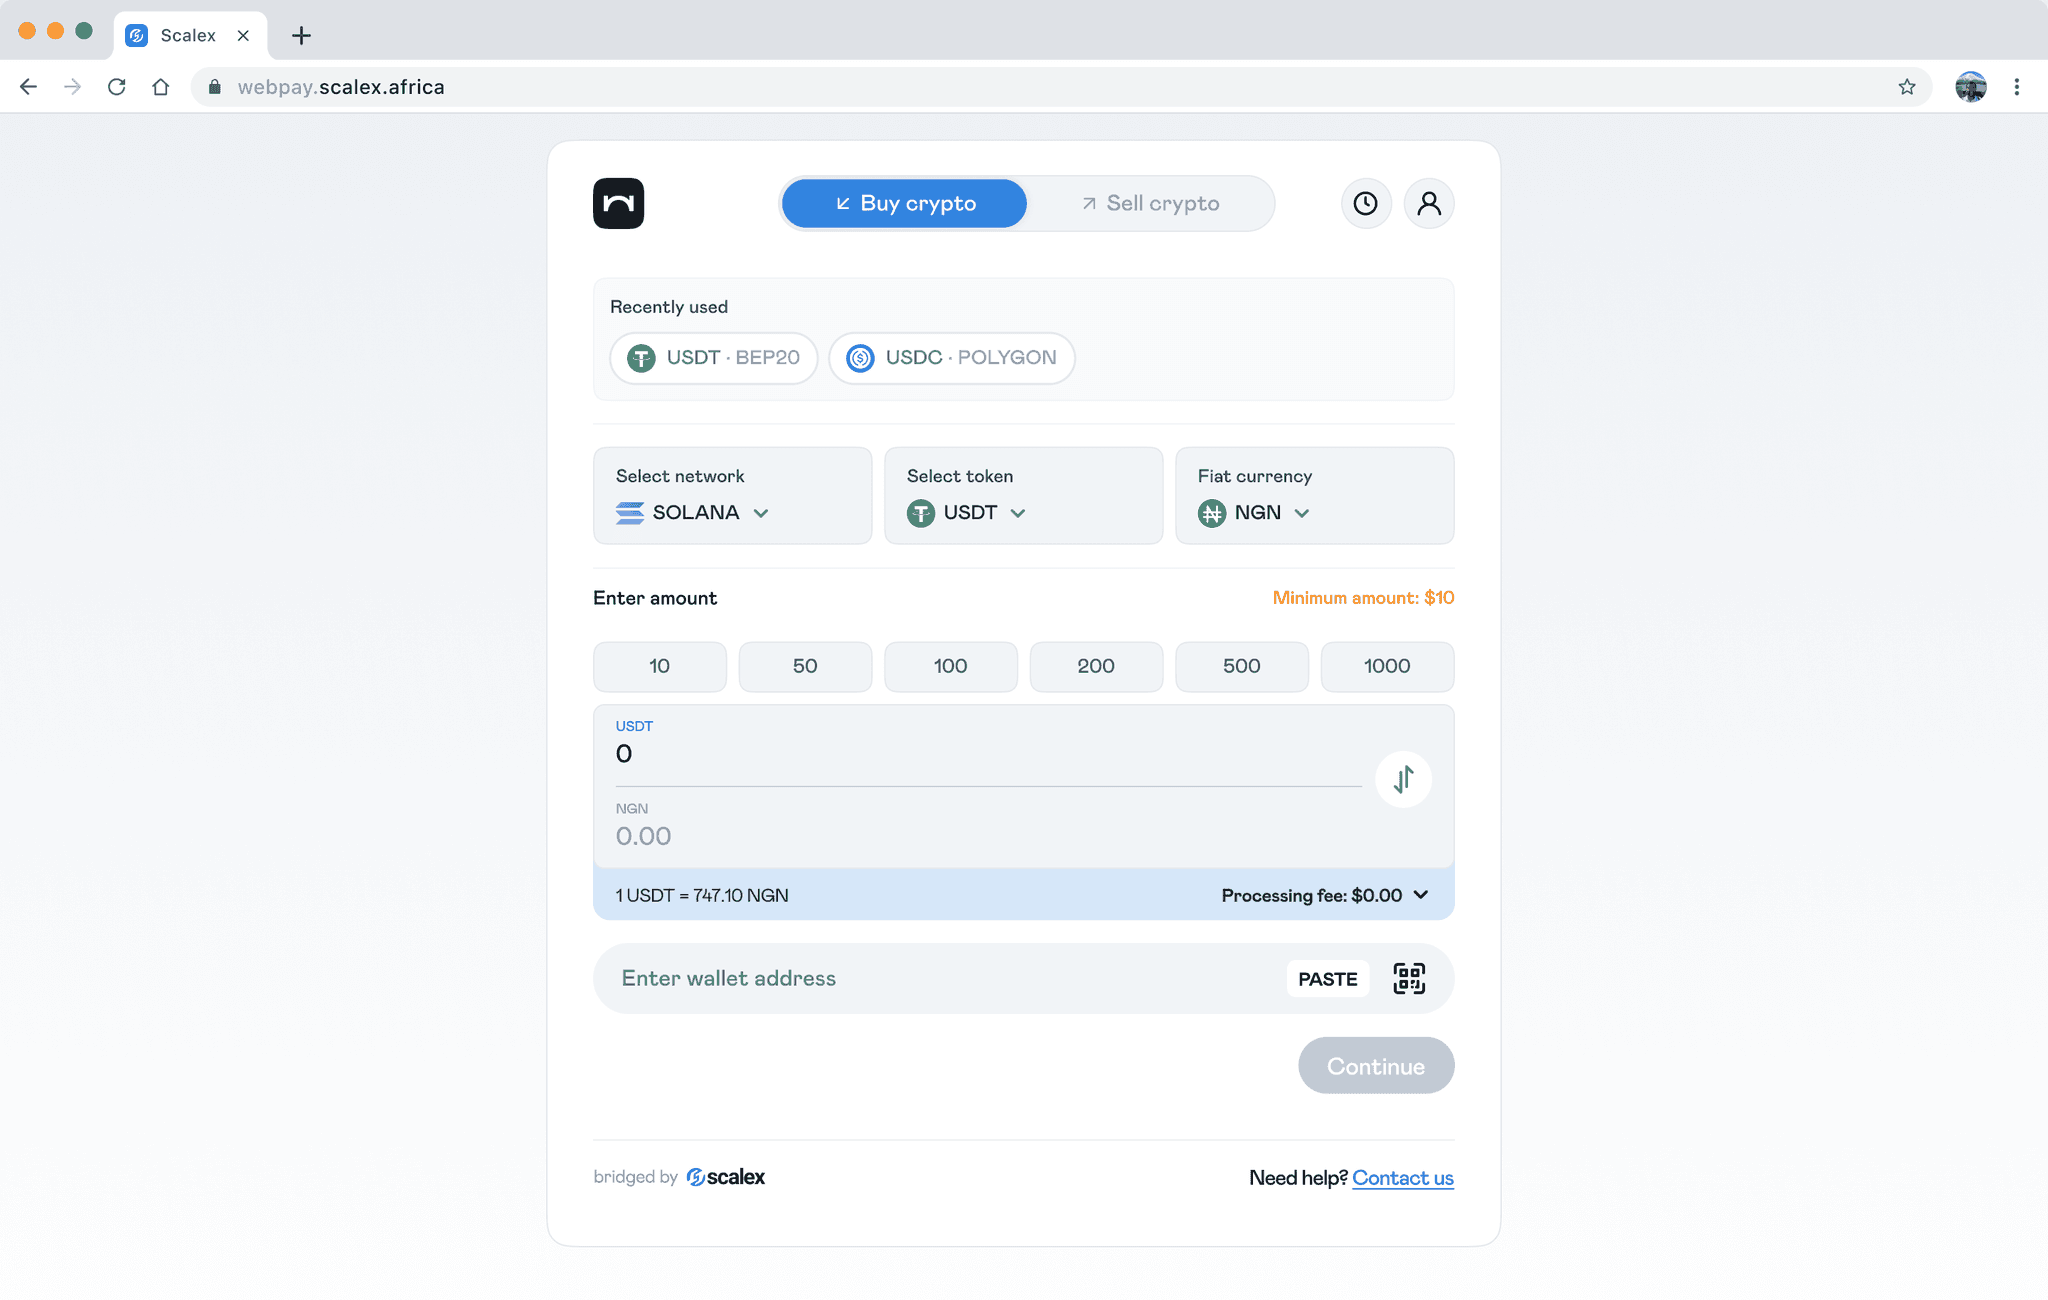The image size is (2048, 1300).
Task: Go to browser home page
Action: pos(161,87)
